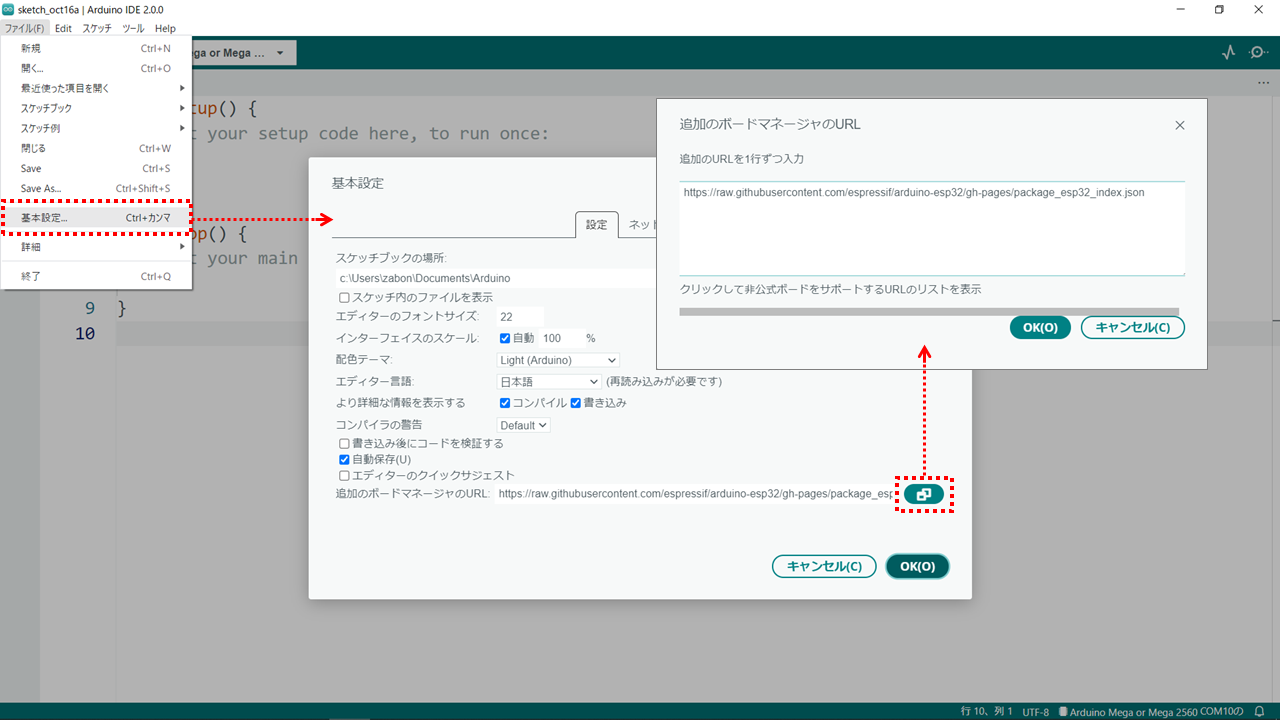The height and width of the screenshot is (720, 1280).
Task: Click キャンセル(C) in the preferences dialog
Action: [824, 566]
